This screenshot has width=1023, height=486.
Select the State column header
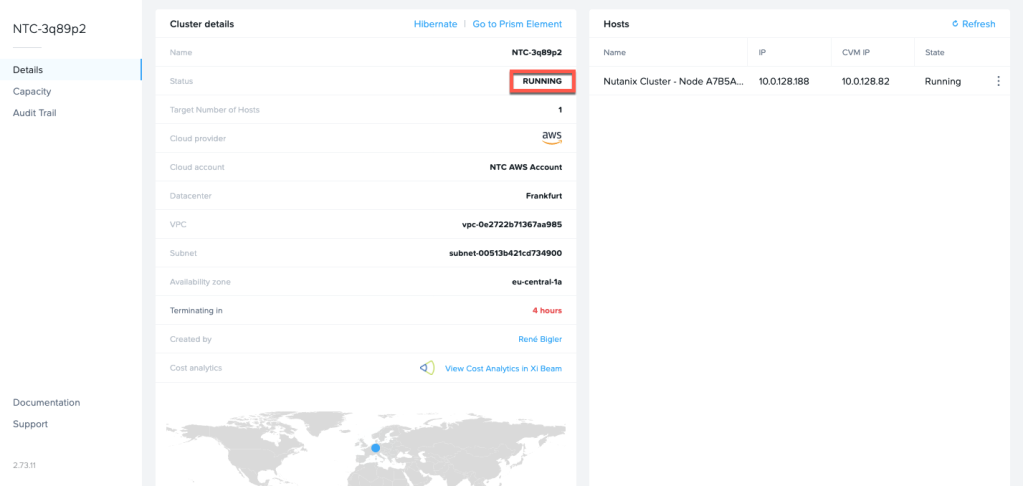coord(934,52)
